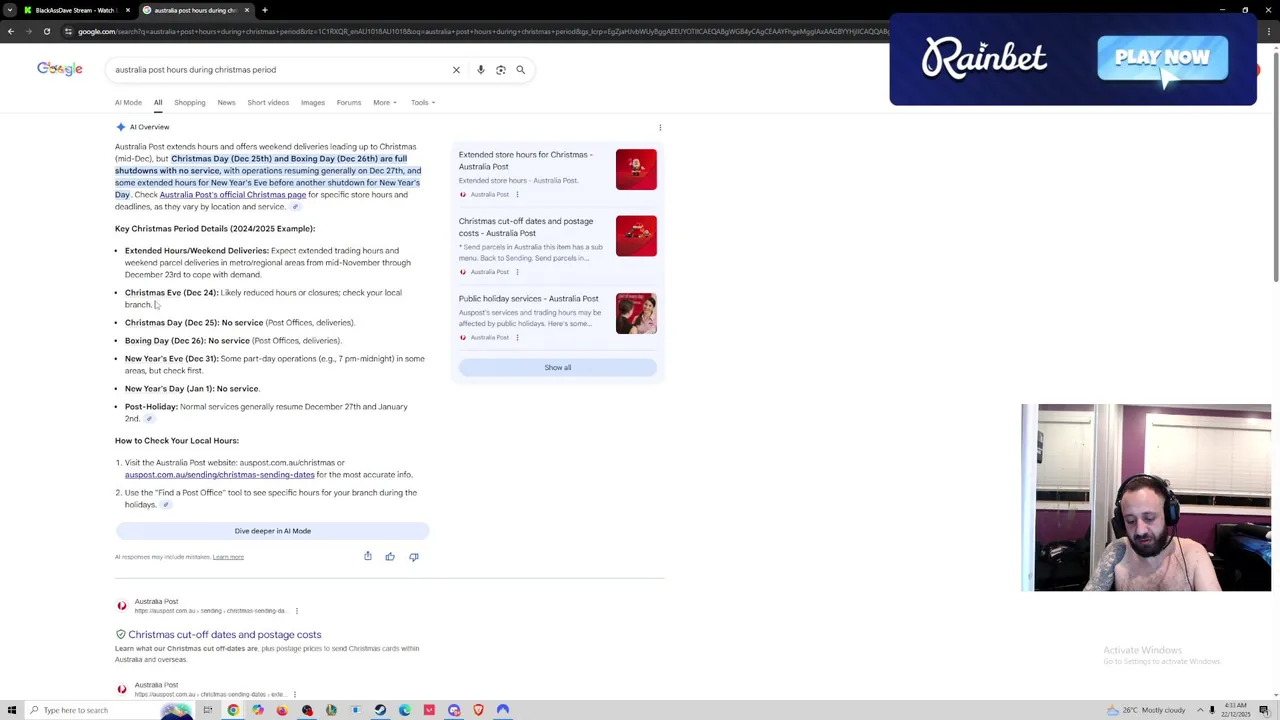The image size is (1280, 720).
Task: Switch to Images results tab
Action: [313, 102]
